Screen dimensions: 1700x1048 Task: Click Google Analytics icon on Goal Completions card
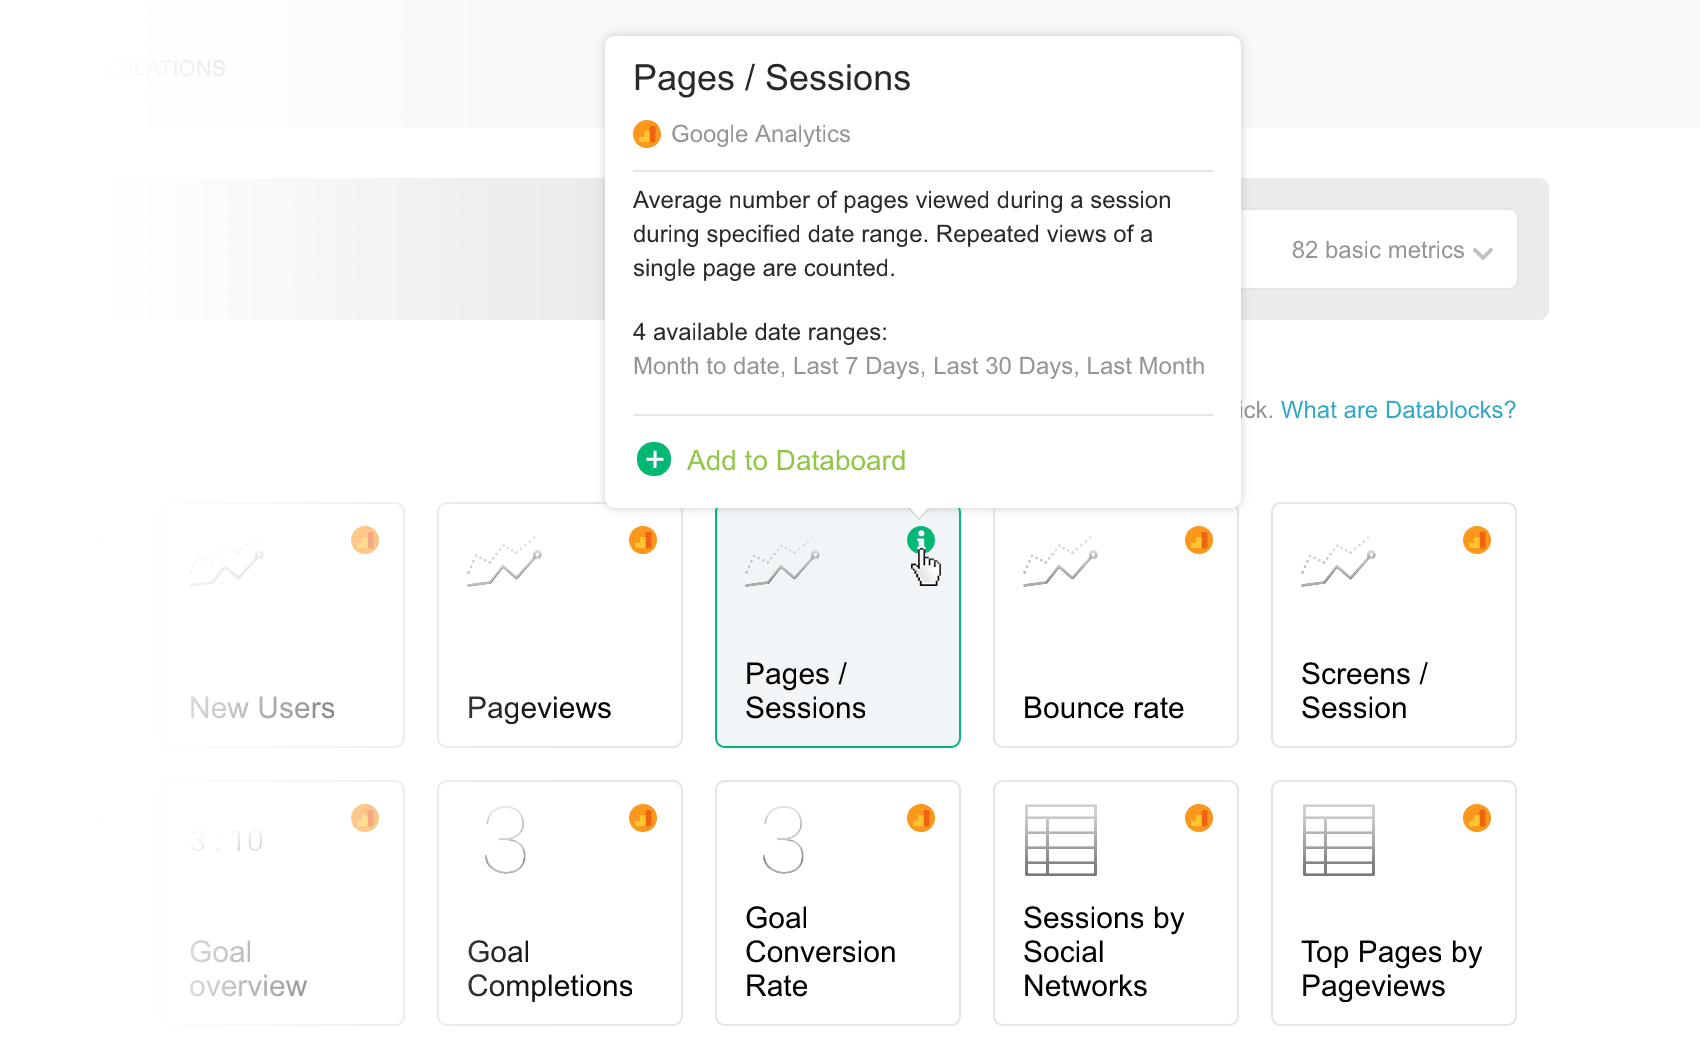642,818
